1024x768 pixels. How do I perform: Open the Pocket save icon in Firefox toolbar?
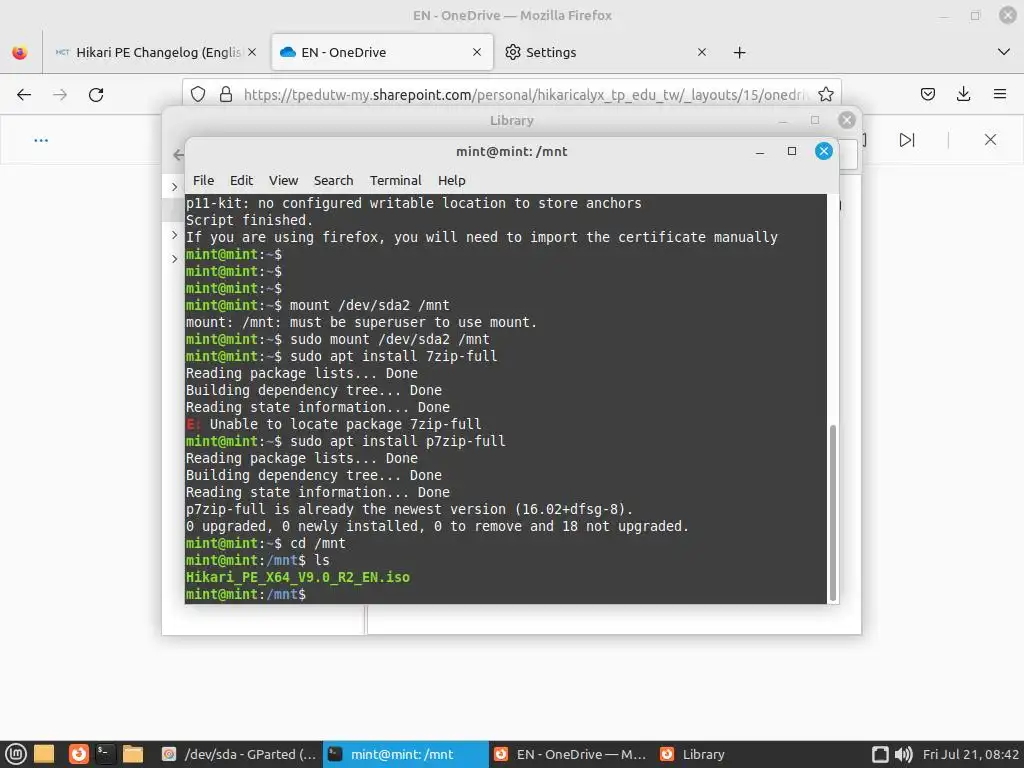[927, 95]
